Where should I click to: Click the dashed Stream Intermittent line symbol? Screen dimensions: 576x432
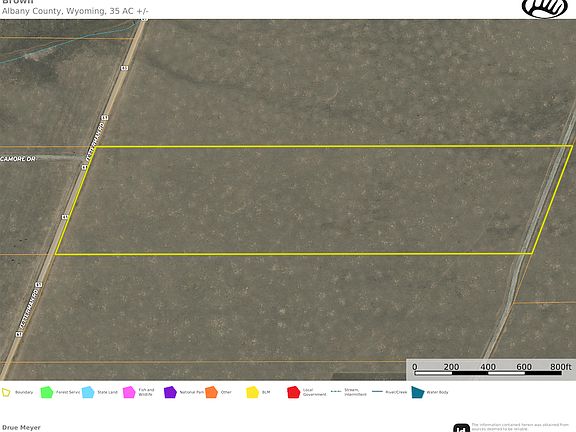(x=336, y=392)
